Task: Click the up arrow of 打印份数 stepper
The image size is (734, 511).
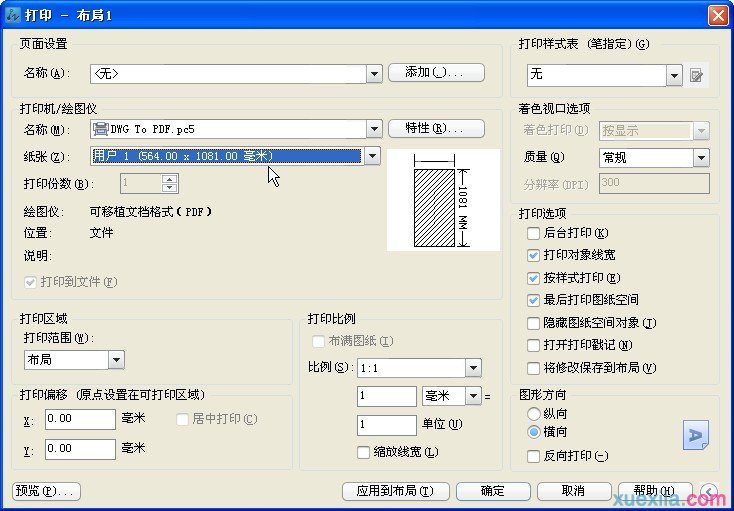Action: (x=169, y=179)
